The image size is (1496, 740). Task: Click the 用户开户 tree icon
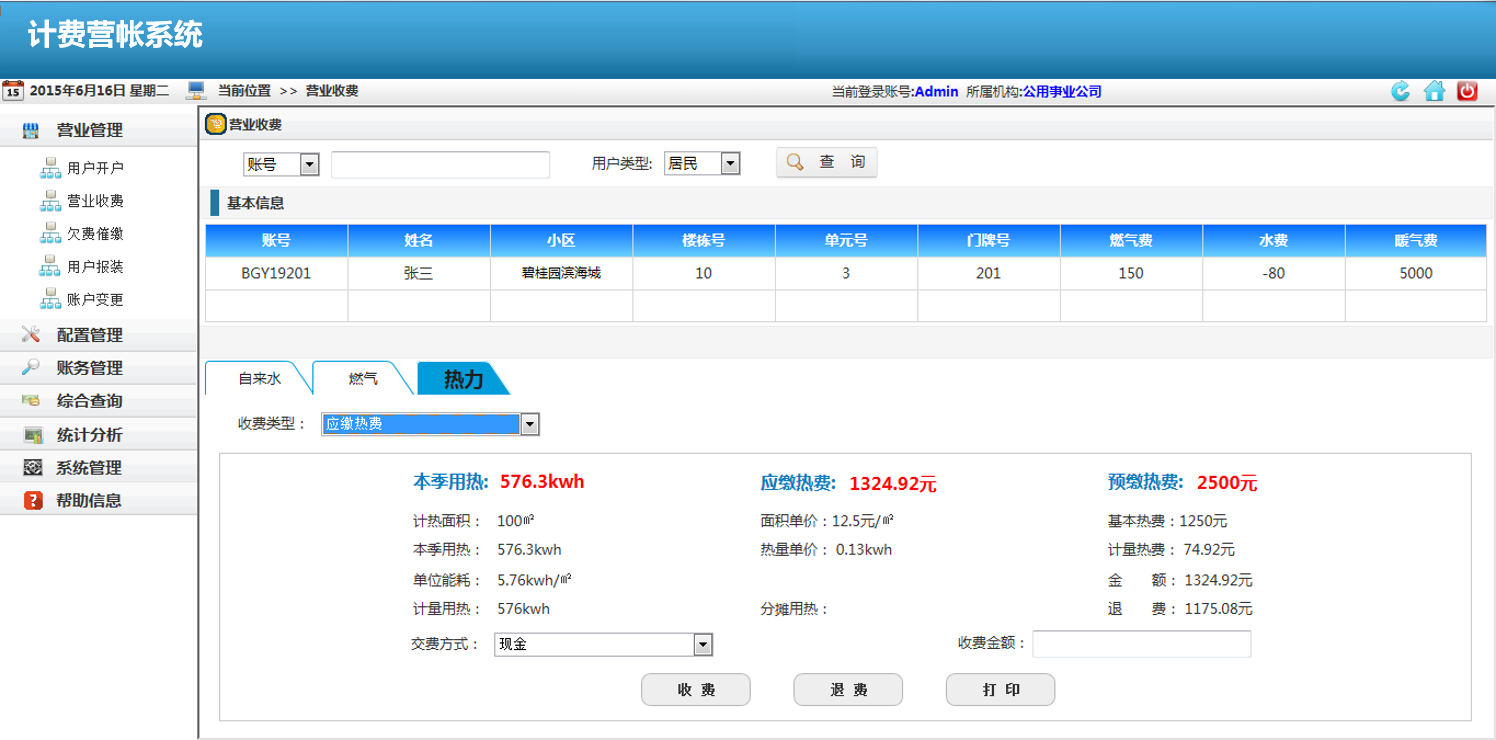(x=51, y=168)
